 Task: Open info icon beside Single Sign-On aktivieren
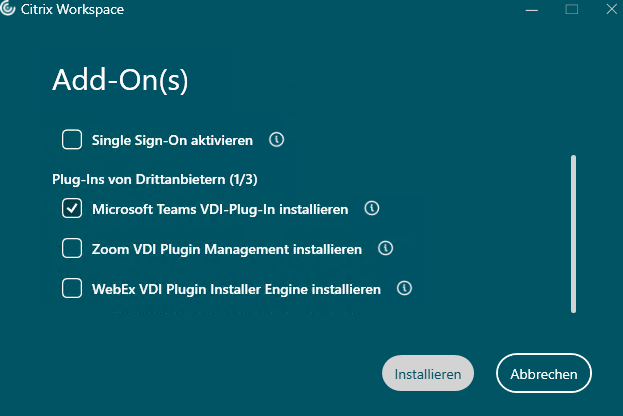(277, 139)
